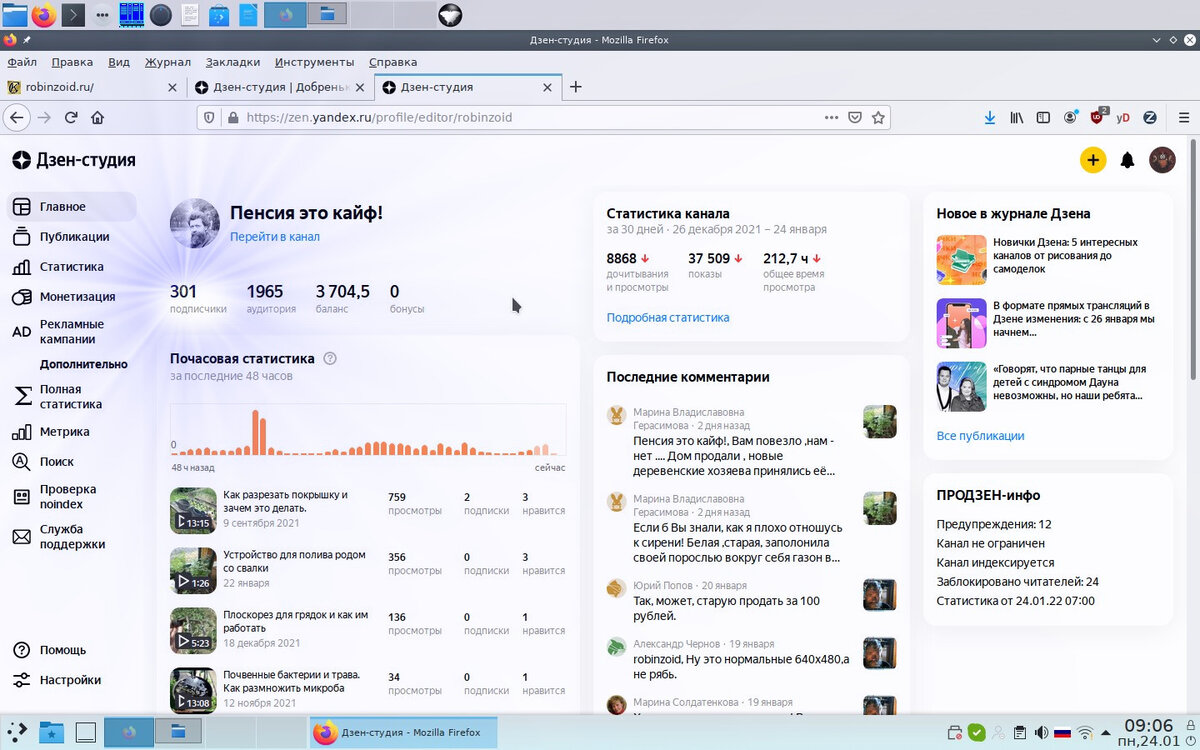Viewport: 1200px width, 750px height.
Task: Open the Журнал menu
Action: pyautogui.click(x=168, y=62)
